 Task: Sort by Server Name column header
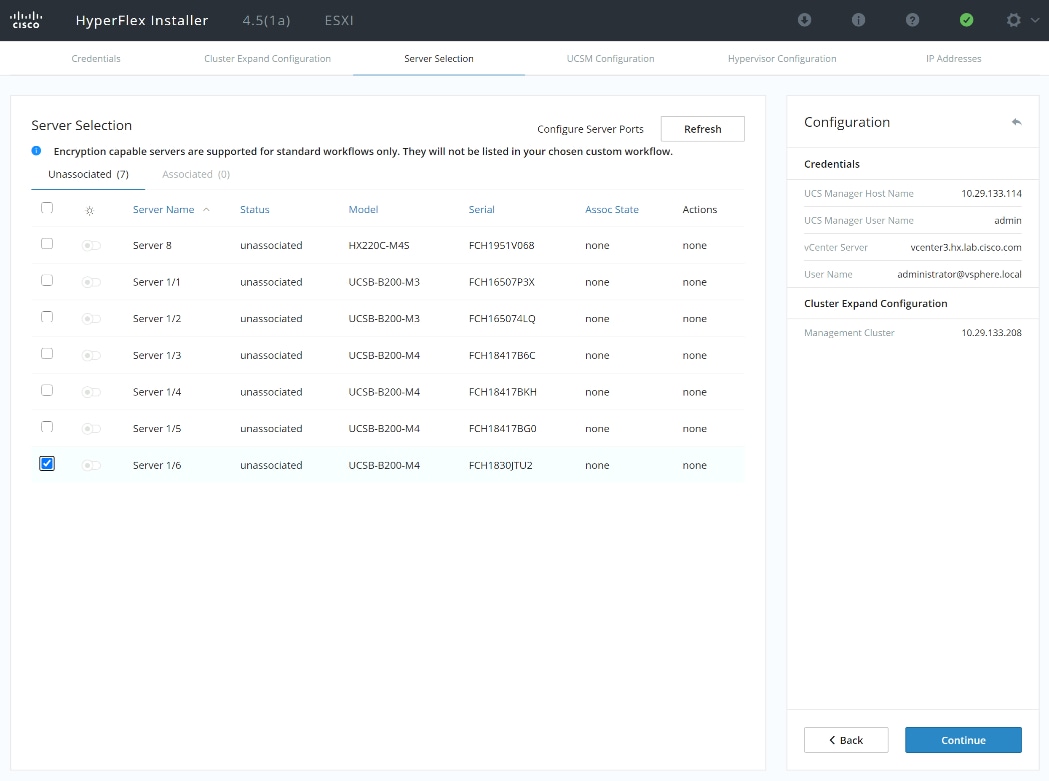coord(163,209)
